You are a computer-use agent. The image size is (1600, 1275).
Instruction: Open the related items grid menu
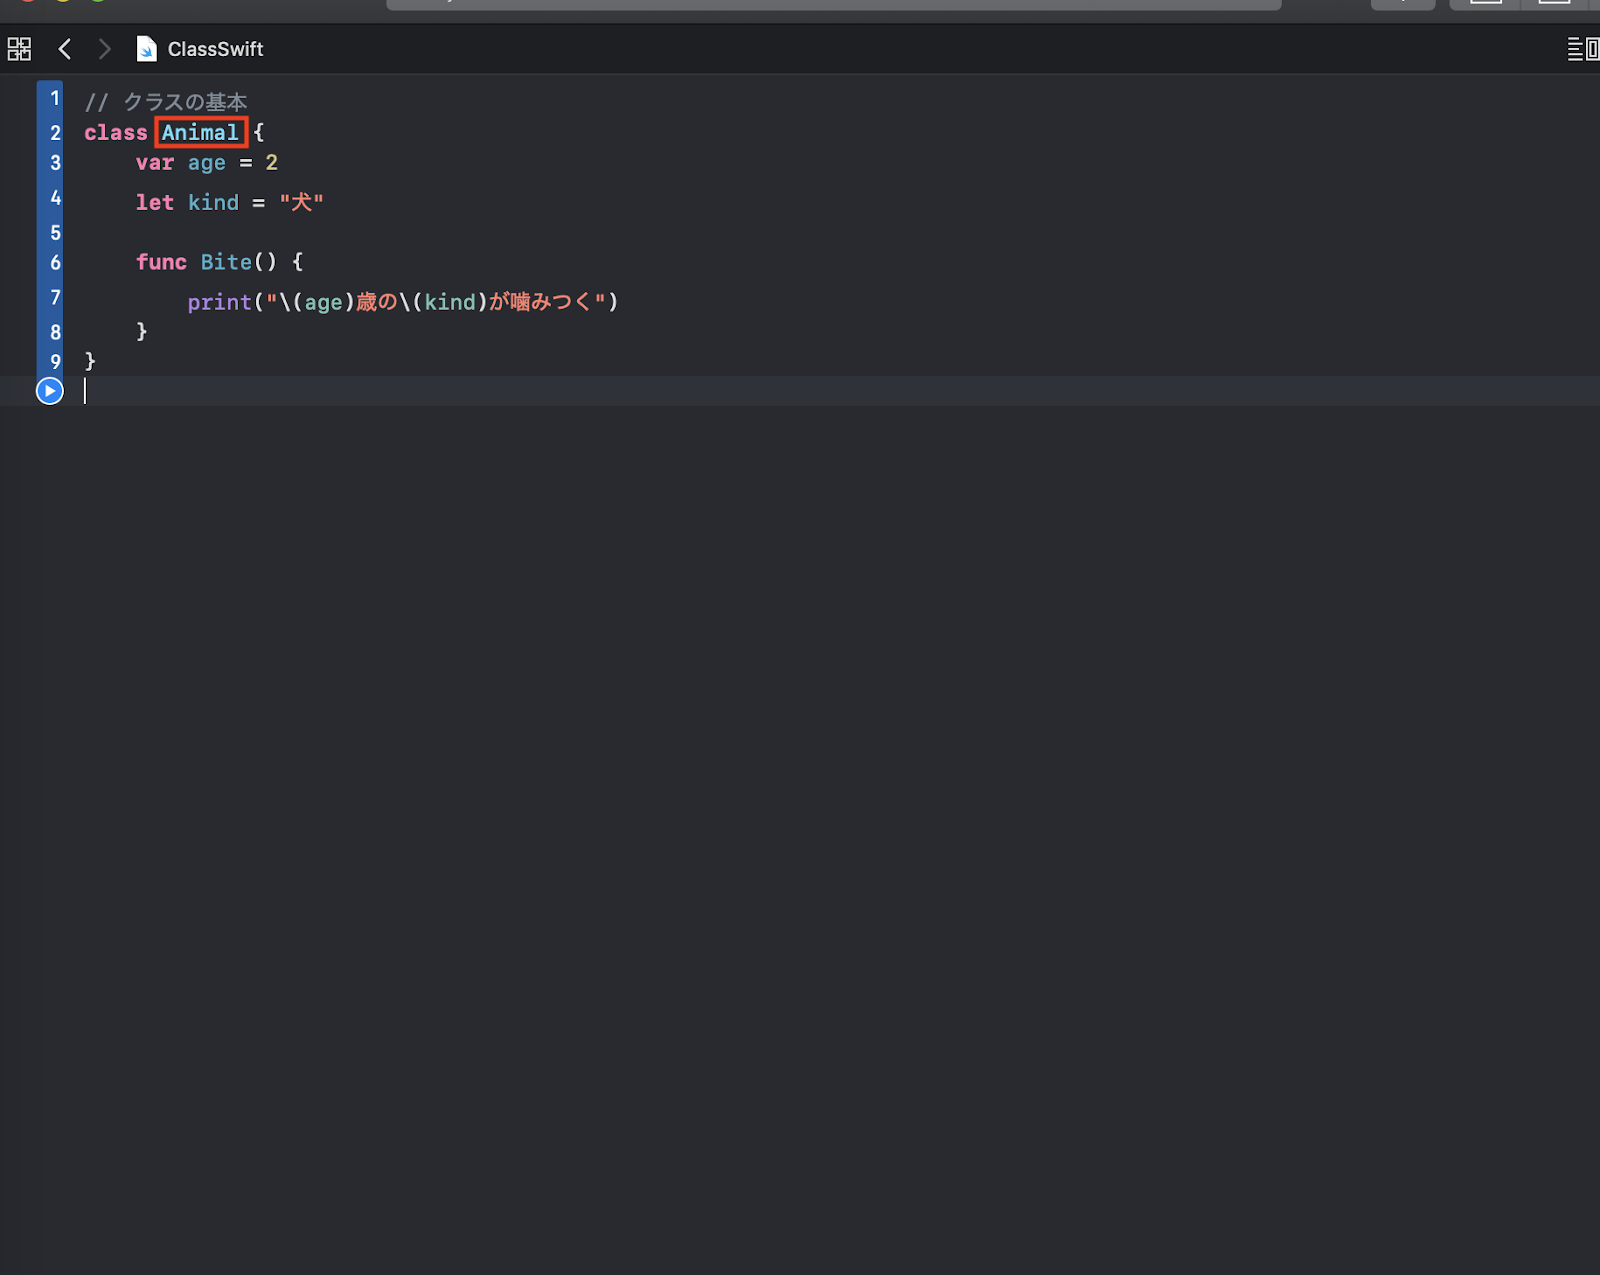pos(19,49)
